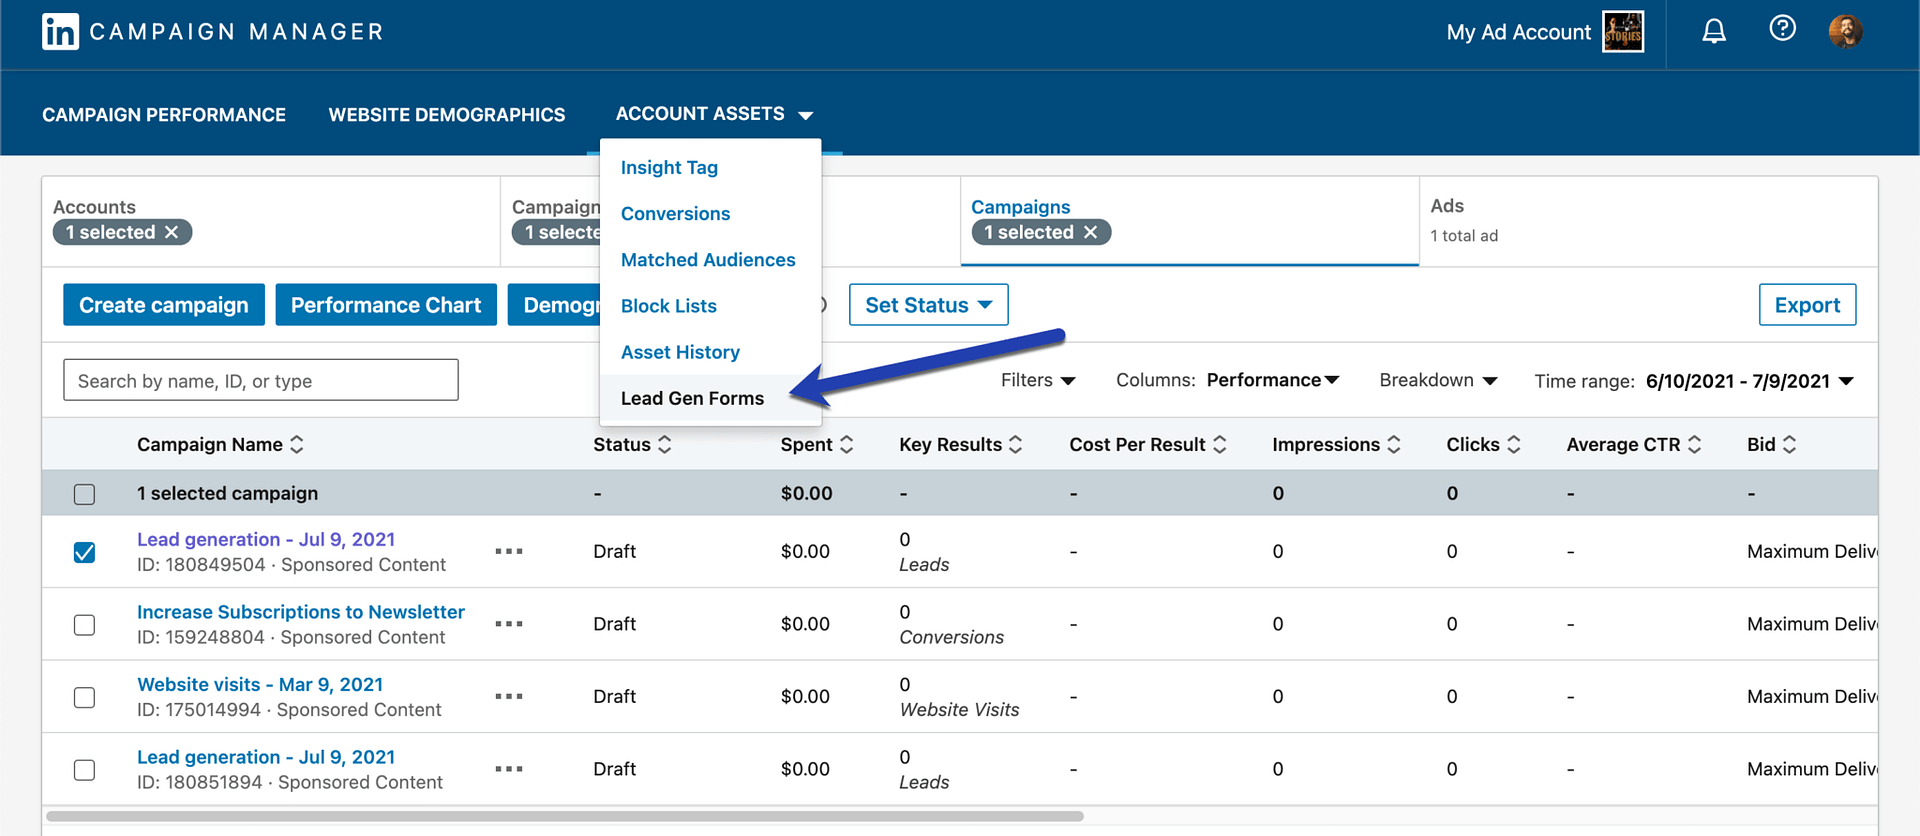Toggle the select-all campaigns checkbox
Viewport: 1920px width, 836px height.
pyautogui.click(x=85, y=494)
